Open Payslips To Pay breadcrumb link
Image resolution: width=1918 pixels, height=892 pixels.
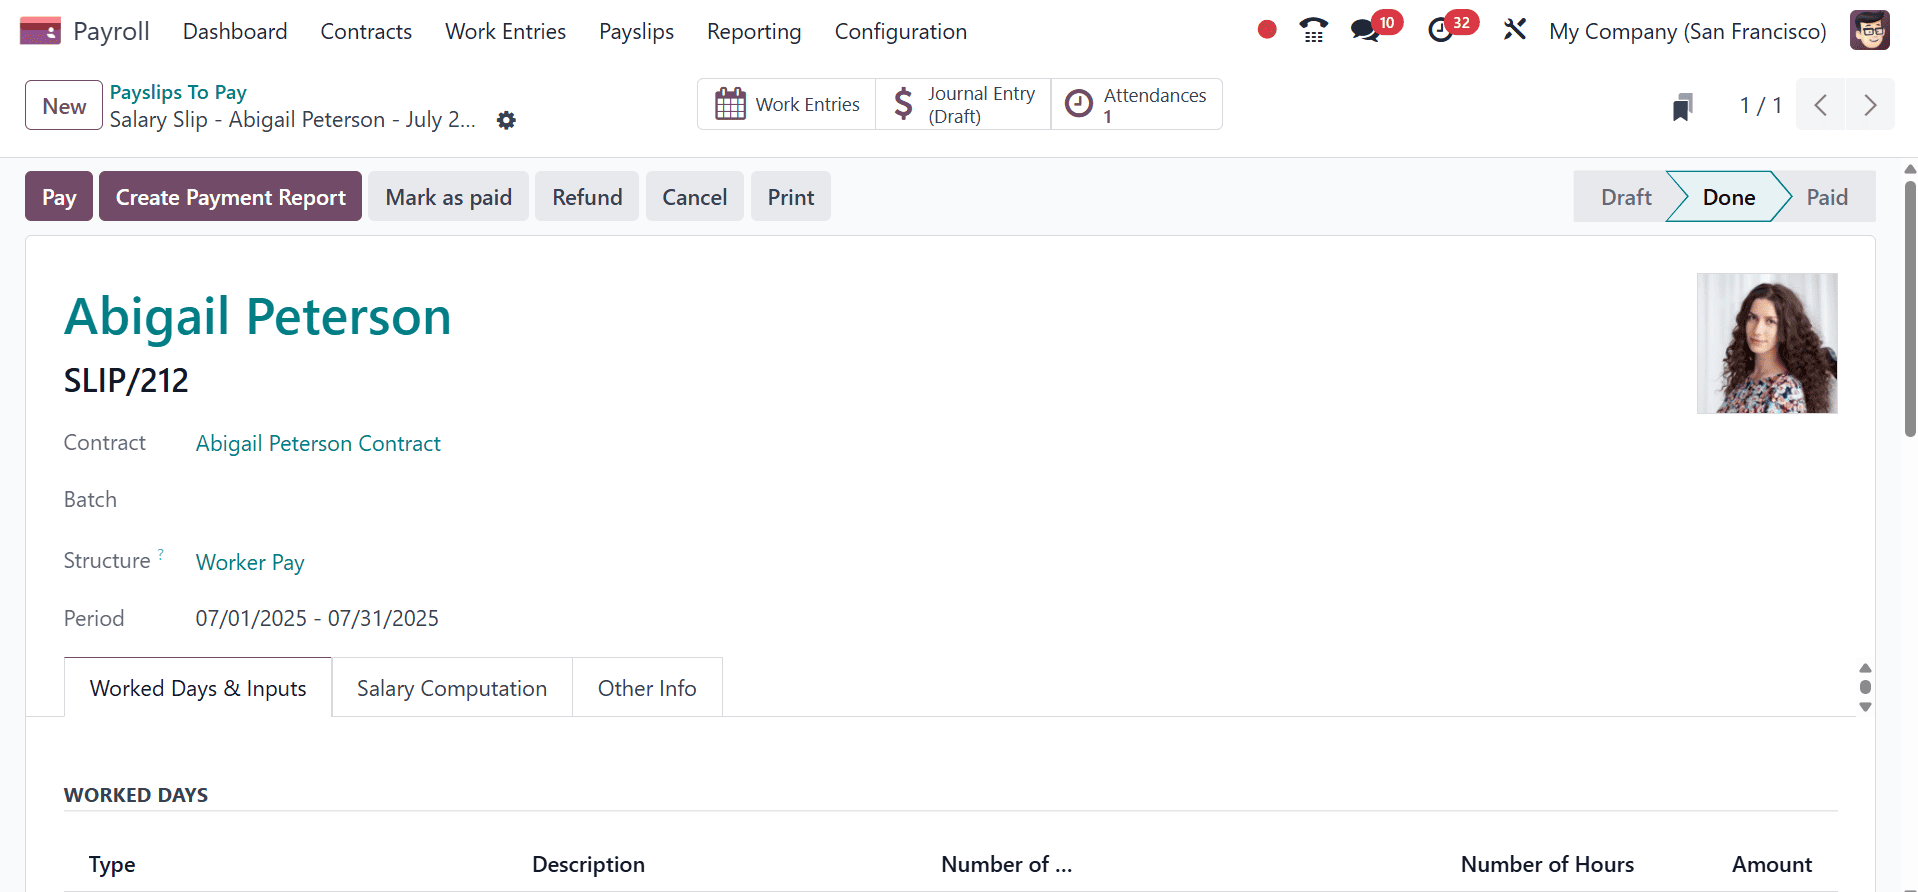178,92
